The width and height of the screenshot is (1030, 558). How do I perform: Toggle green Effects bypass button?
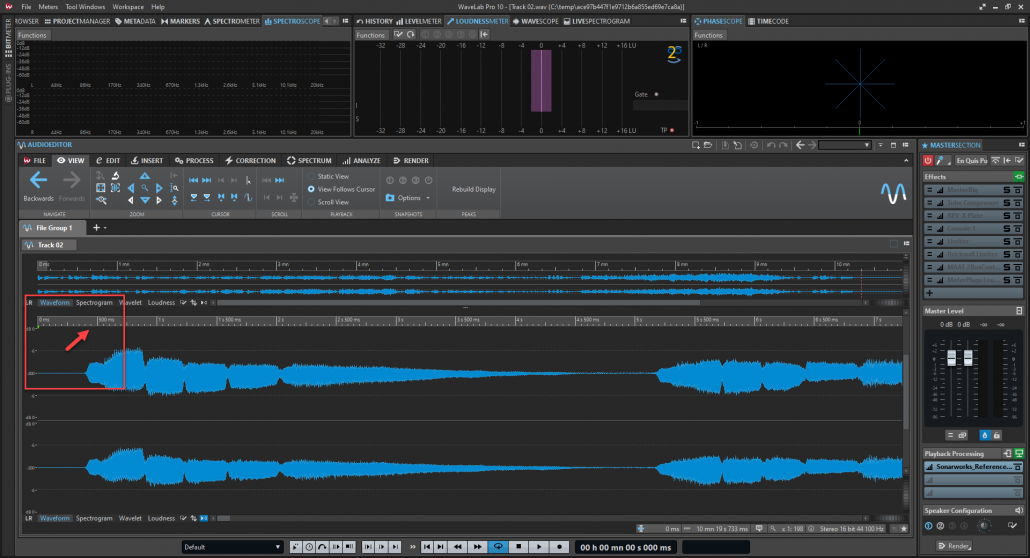coord(1019,177)
